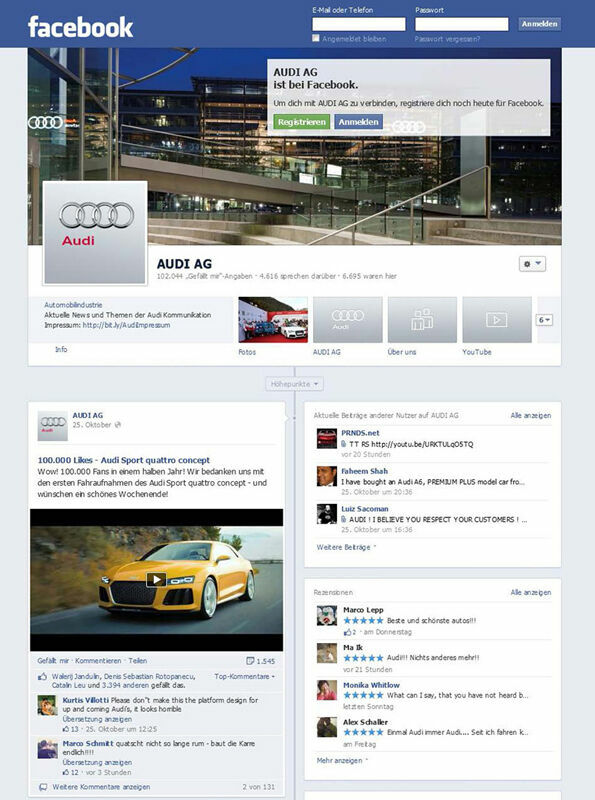Open the AUDI AG app tile
This screenshot has width=595, height=800.
(348, 320)
